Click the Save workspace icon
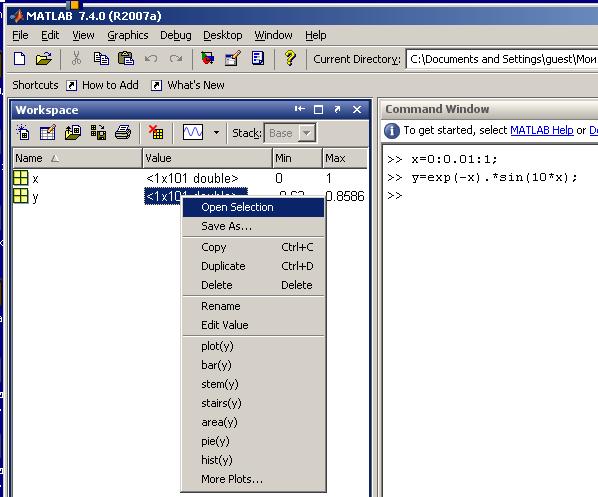 98,132
